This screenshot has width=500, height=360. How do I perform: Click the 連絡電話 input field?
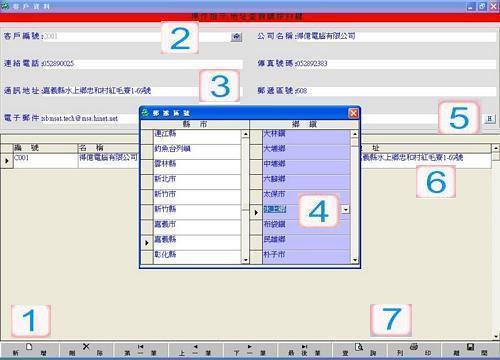(x=142, y=63)
